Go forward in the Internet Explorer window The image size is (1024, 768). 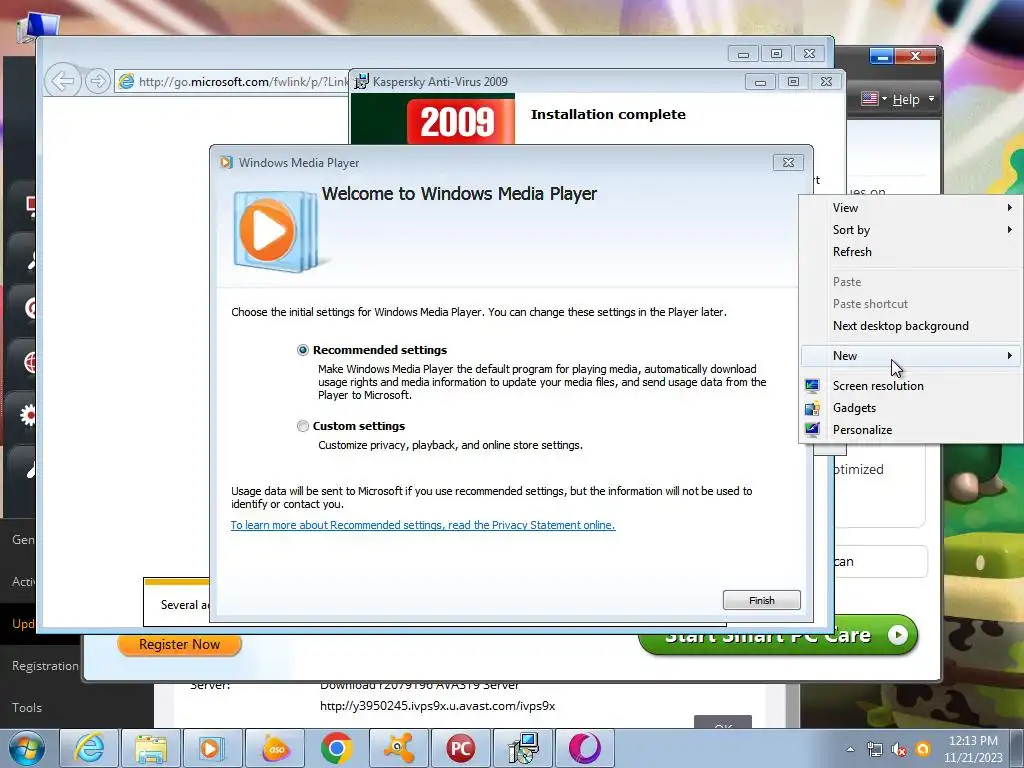pyautogui.click(x=97, y=81)
